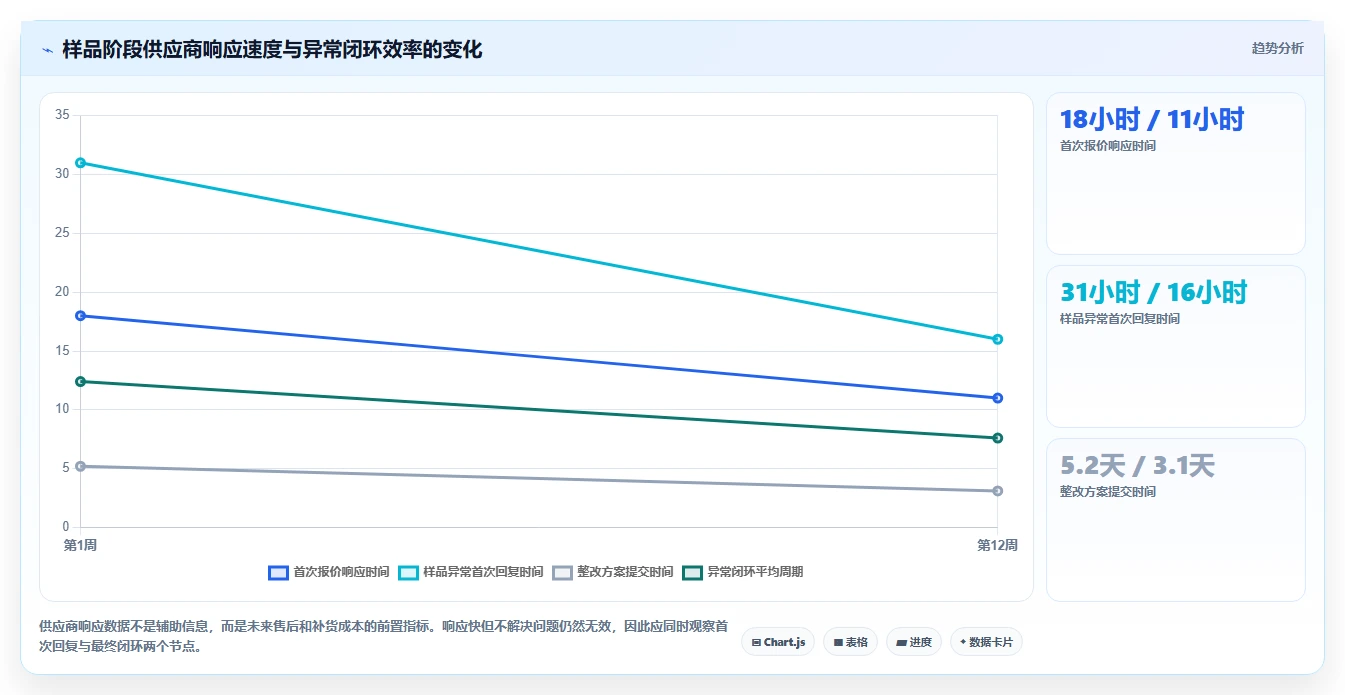Click the 整改方案提交时间 card caption
Image resolution: width=1345 pixels, height=695 pixels.
[x=1107, y=492]
